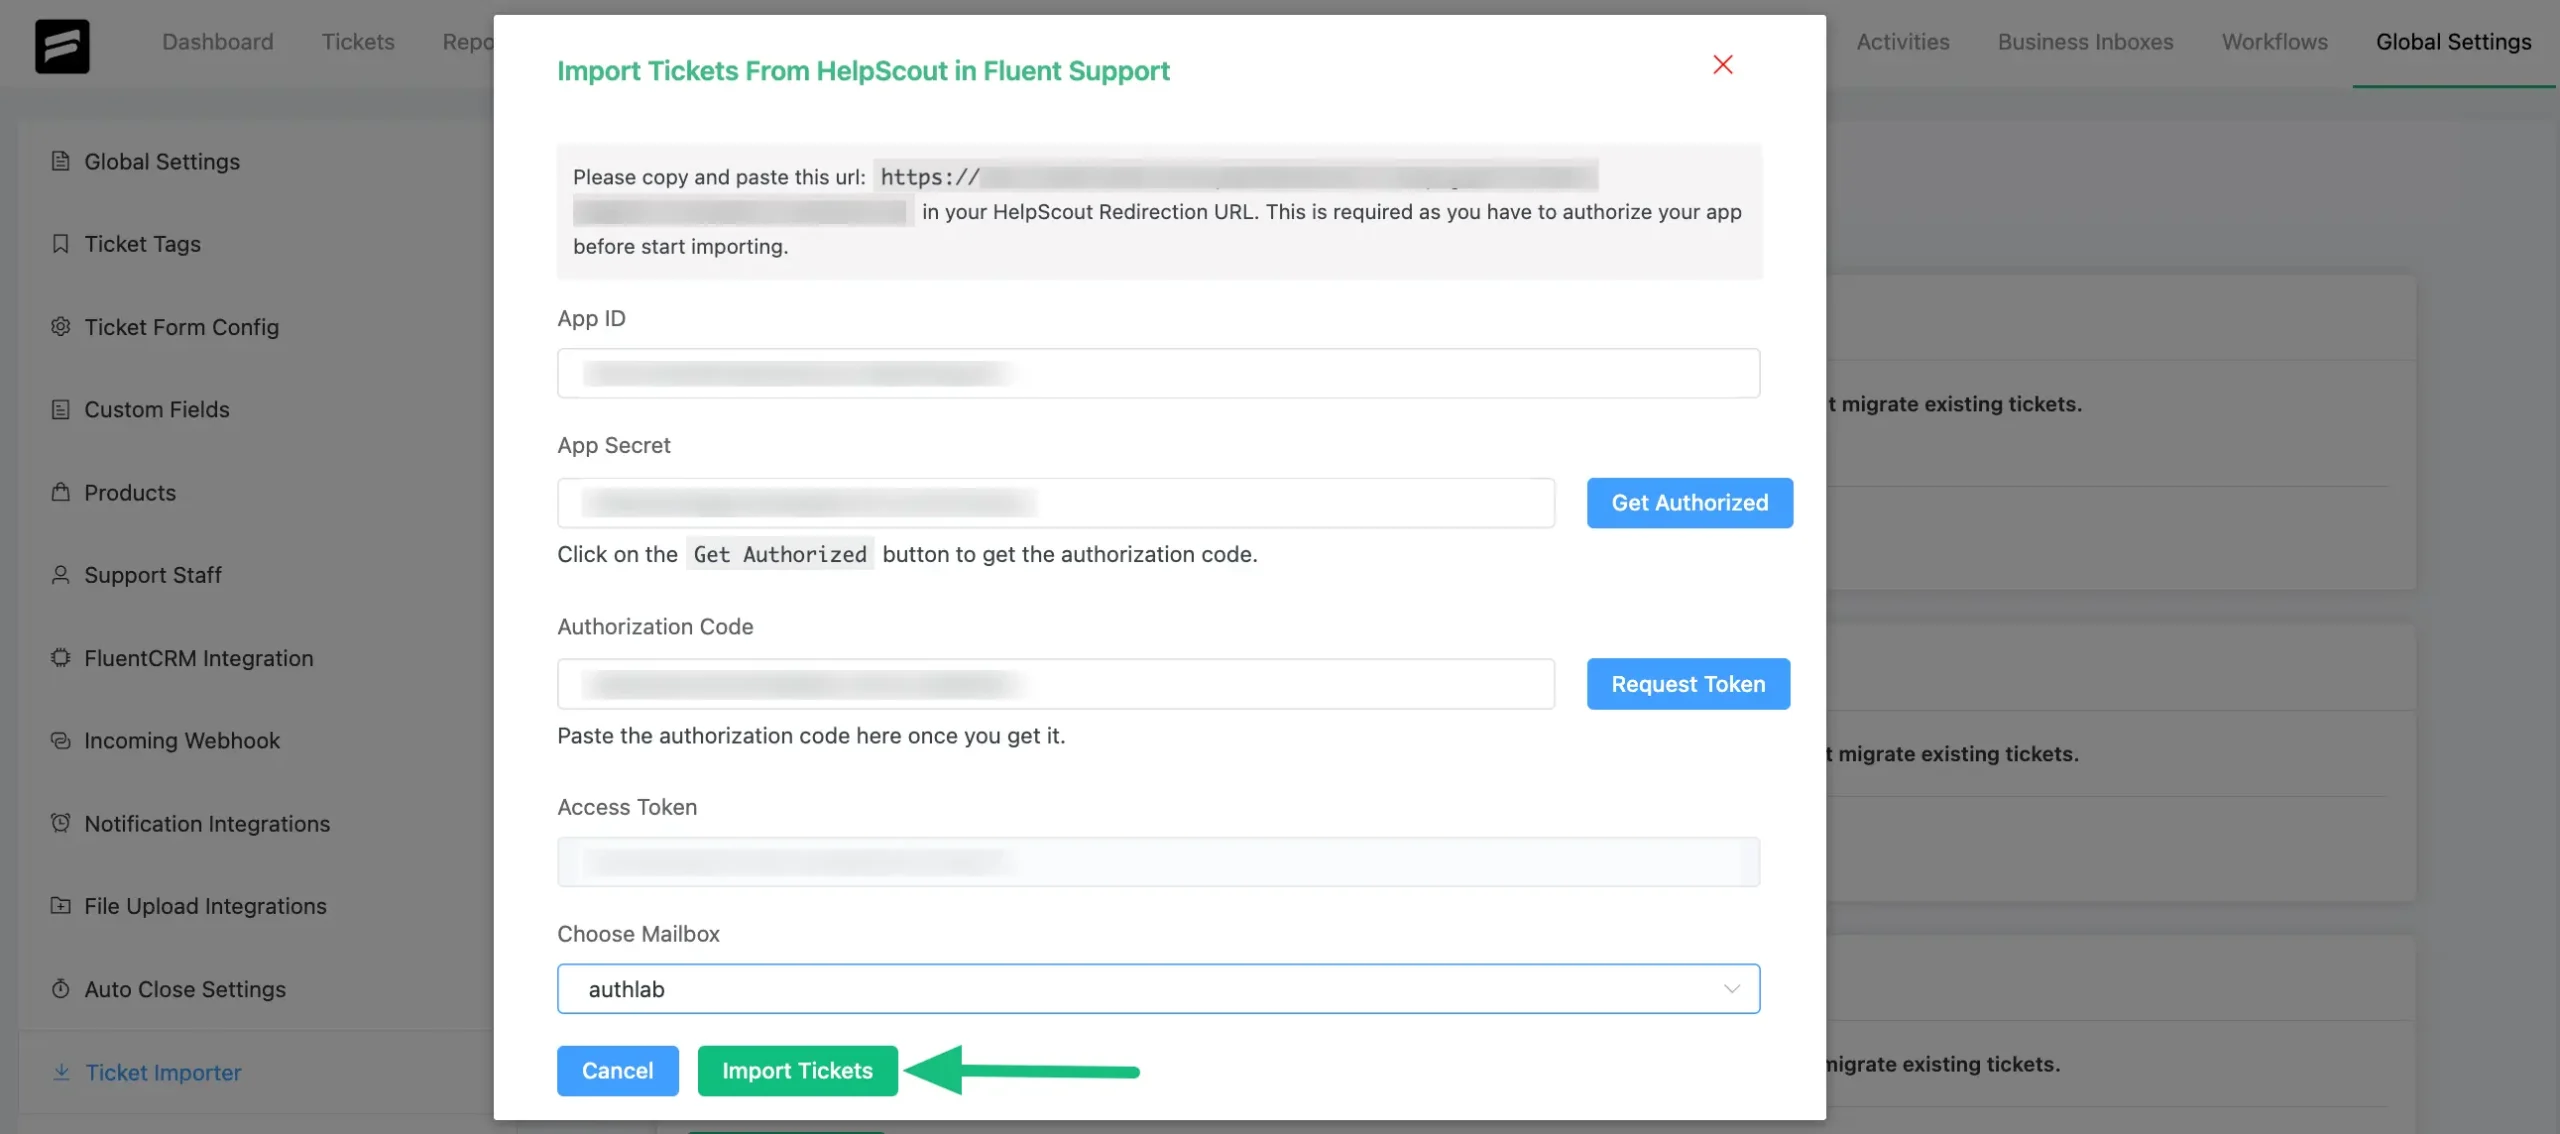Open the Dashboard menu
Screen dimensions: 2560x1134
[x=218, y=42]
